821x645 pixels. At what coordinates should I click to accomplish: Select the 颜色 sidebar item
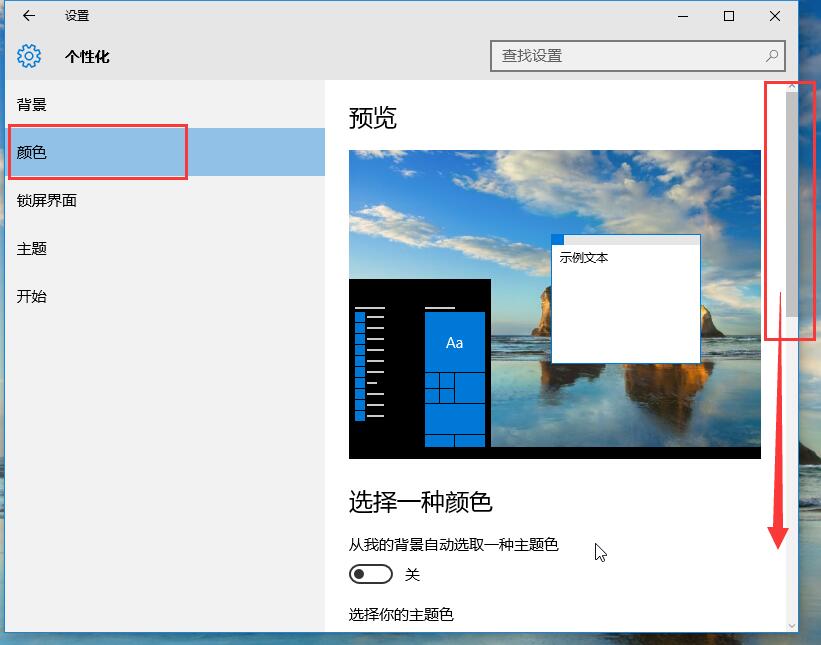tap(165, 152)
